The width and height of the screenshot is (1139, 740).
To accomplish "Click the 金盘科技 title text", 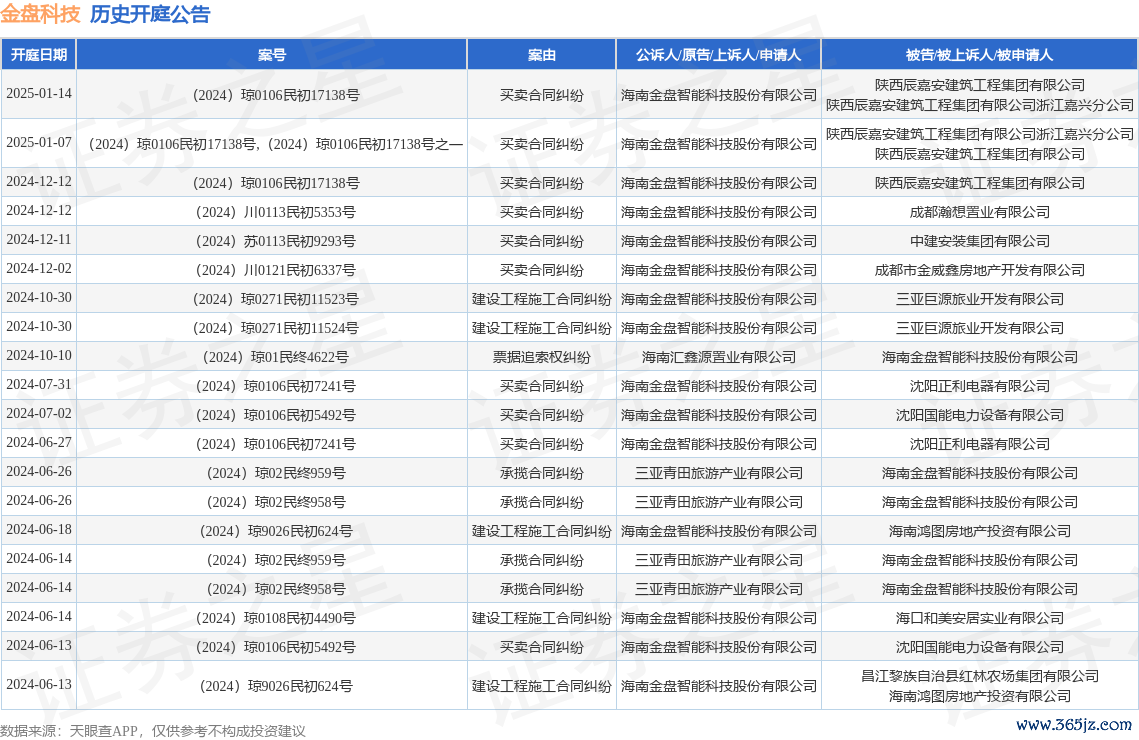I will coord(41,15).
